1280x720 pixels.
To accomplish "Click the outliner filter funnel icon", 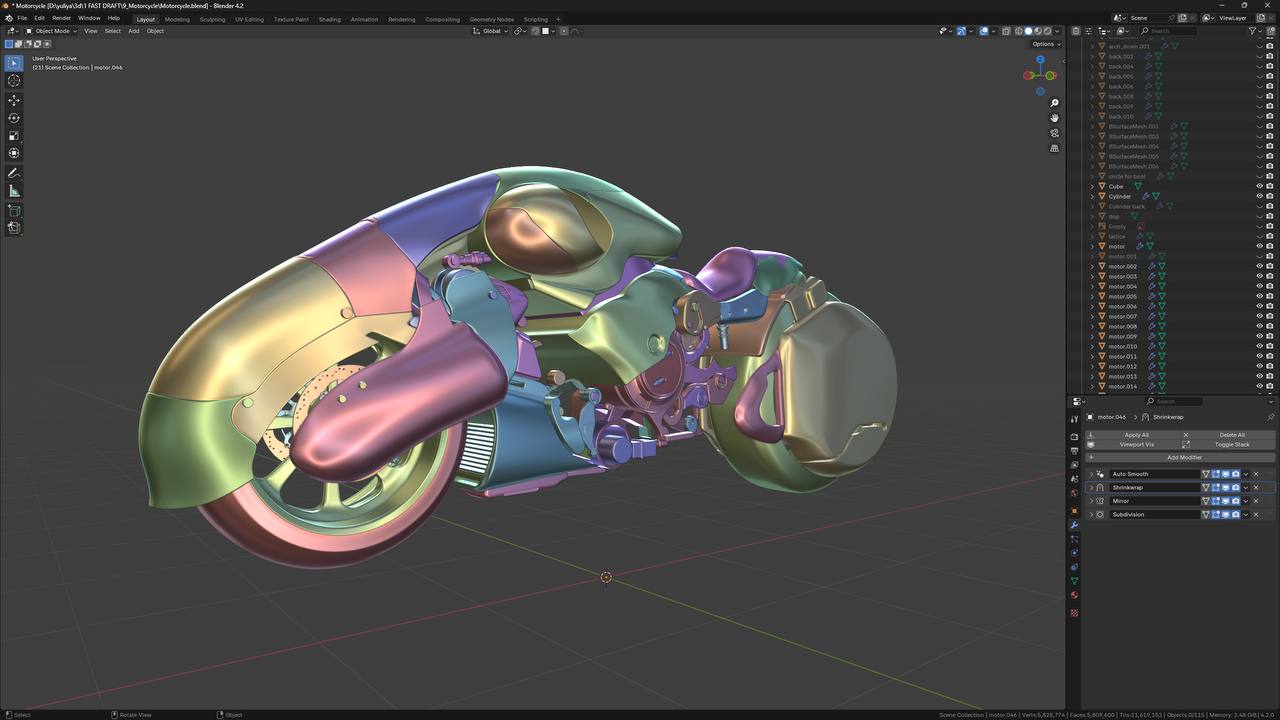I will coord(1253,31).
